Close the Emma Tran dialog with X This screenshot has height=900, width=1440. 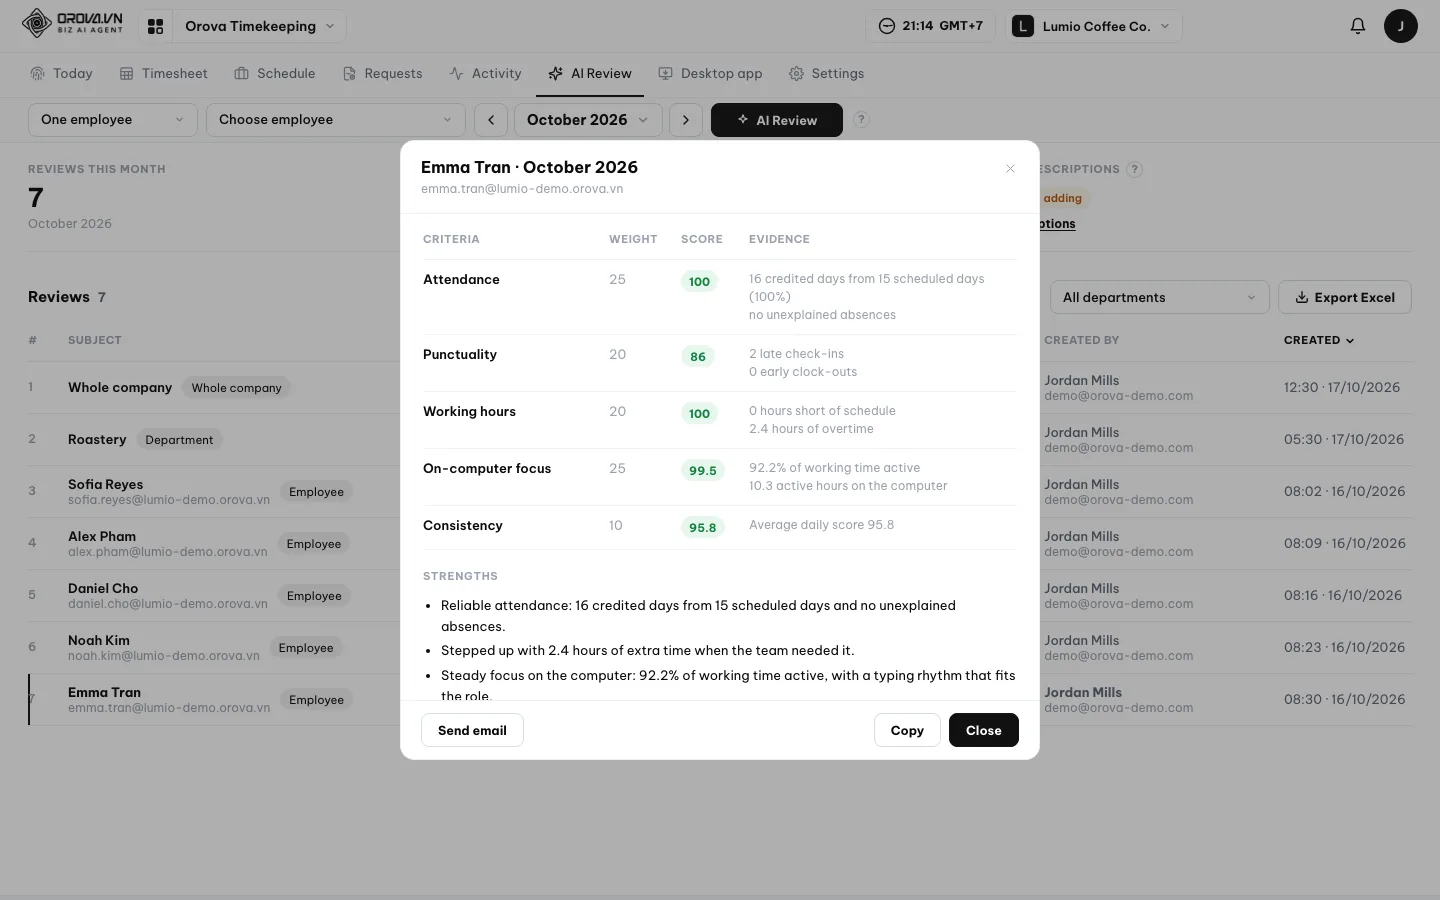click(1010, 169)
